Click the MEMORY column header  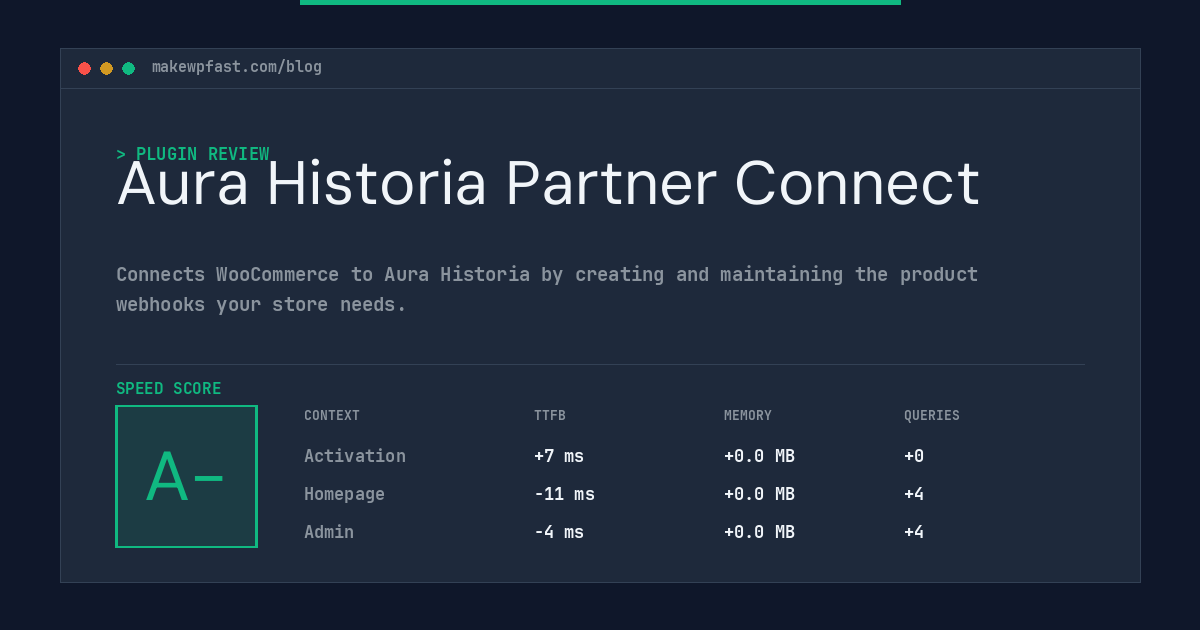point(748,416)
